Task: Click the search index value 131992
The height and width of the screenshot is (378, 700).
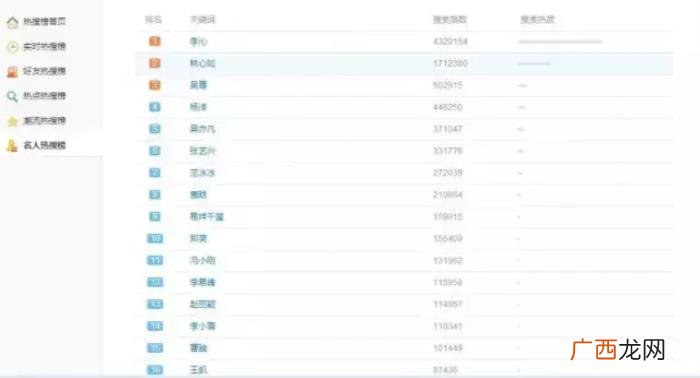Action: pos(447,260)
